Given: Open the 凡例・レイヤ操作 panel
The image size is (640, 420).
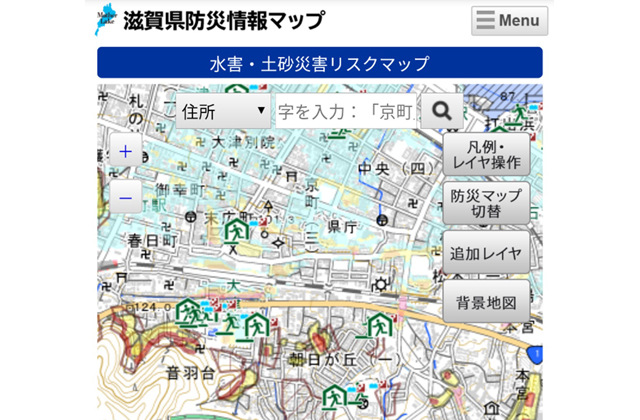Looking at the screenshot, I should 486,155.
